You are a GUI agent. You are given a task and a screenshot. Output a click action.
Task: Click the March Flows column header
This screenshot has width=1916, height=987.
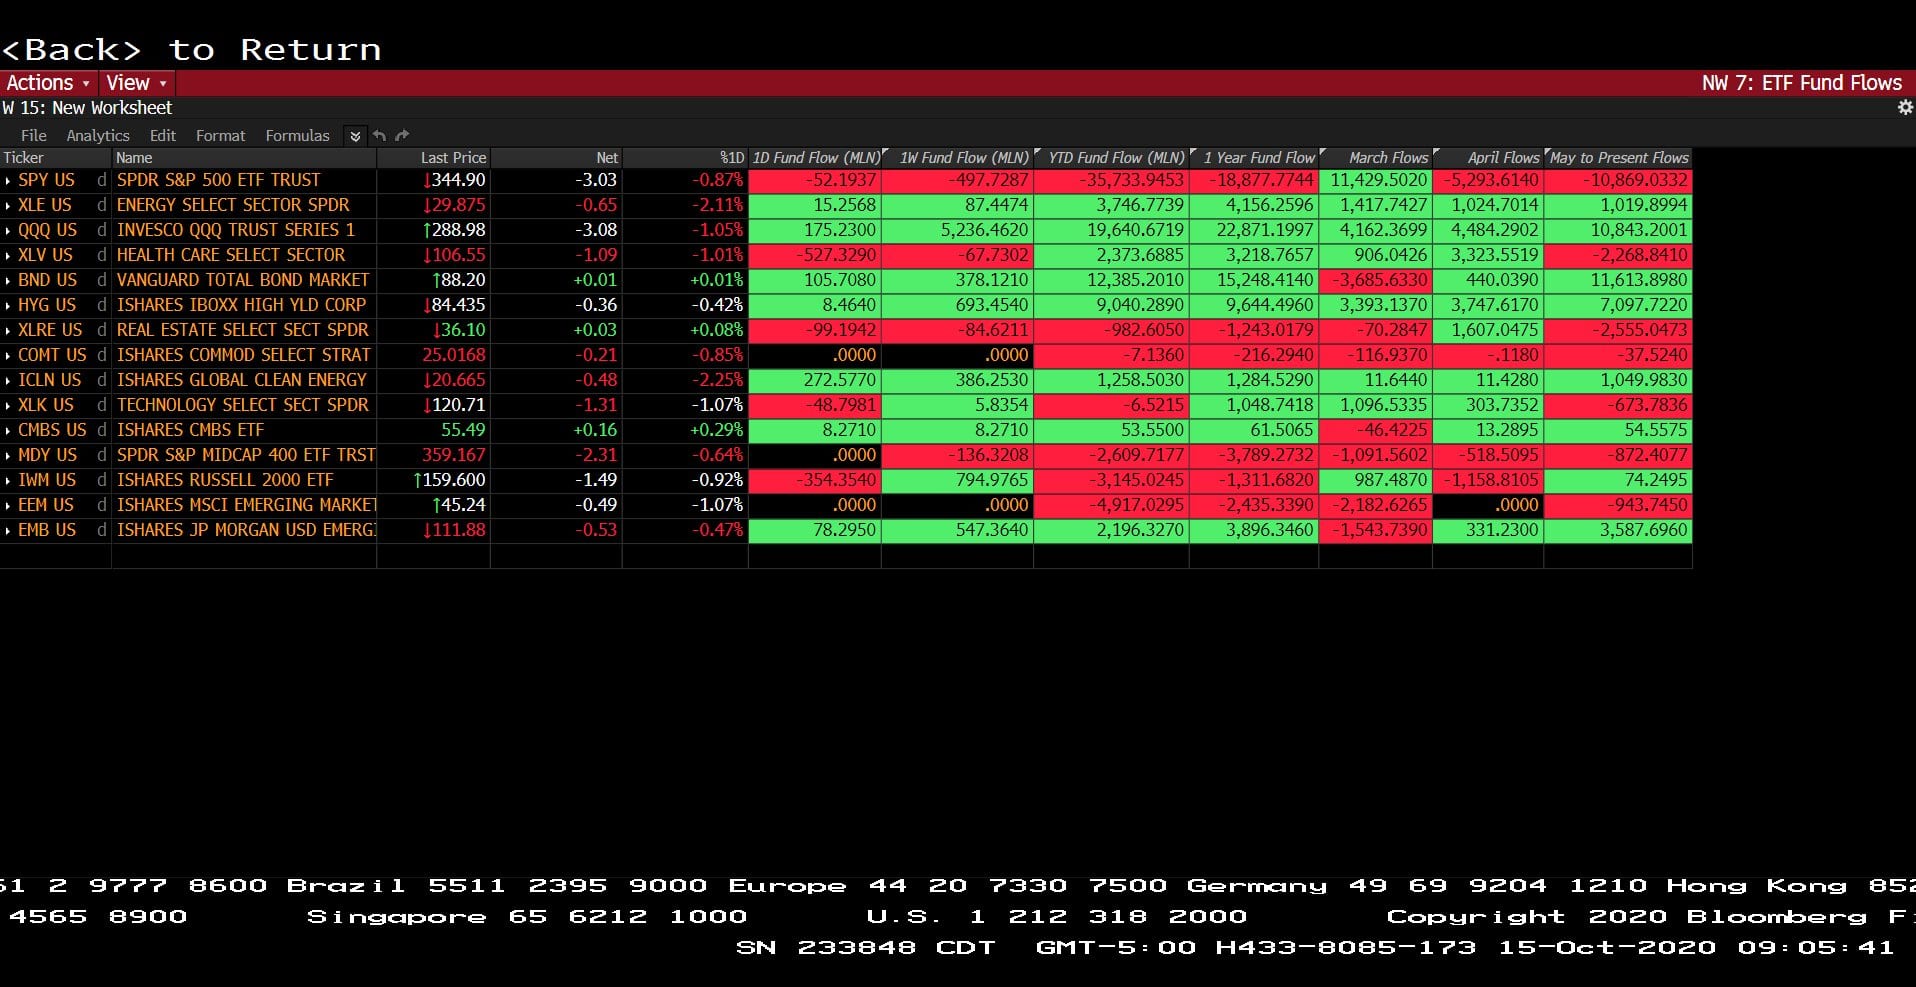tap(1376, 158)
